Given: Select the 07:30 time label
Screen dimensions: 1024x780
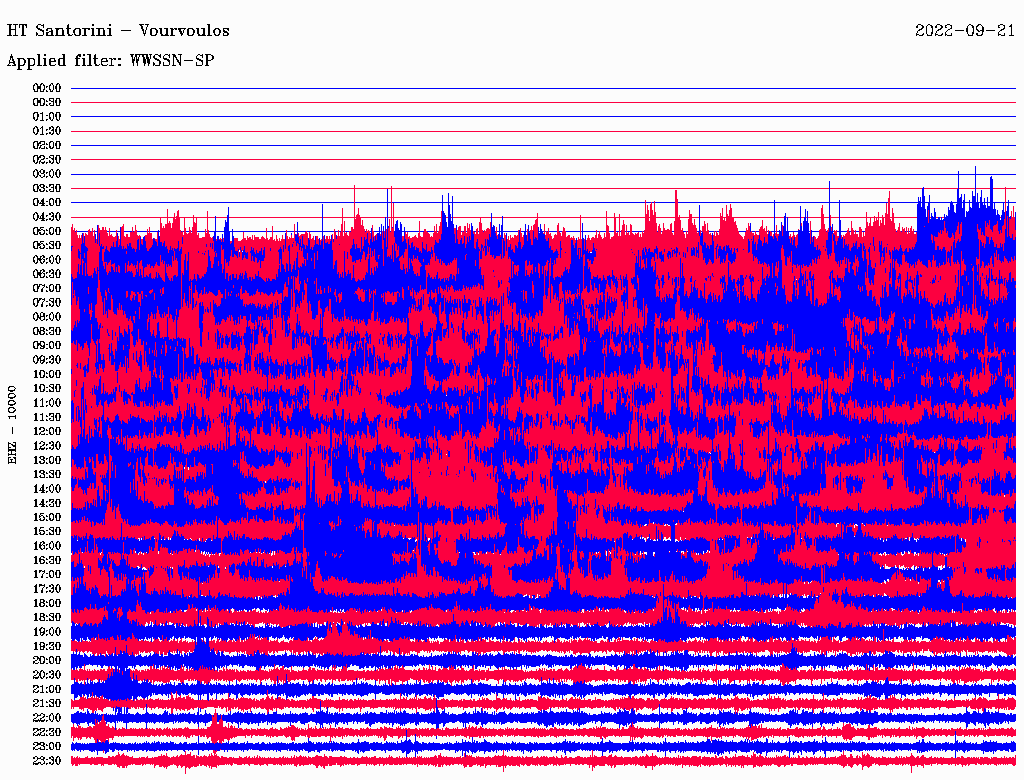Looking at the screenshot, I should point(47,303).
